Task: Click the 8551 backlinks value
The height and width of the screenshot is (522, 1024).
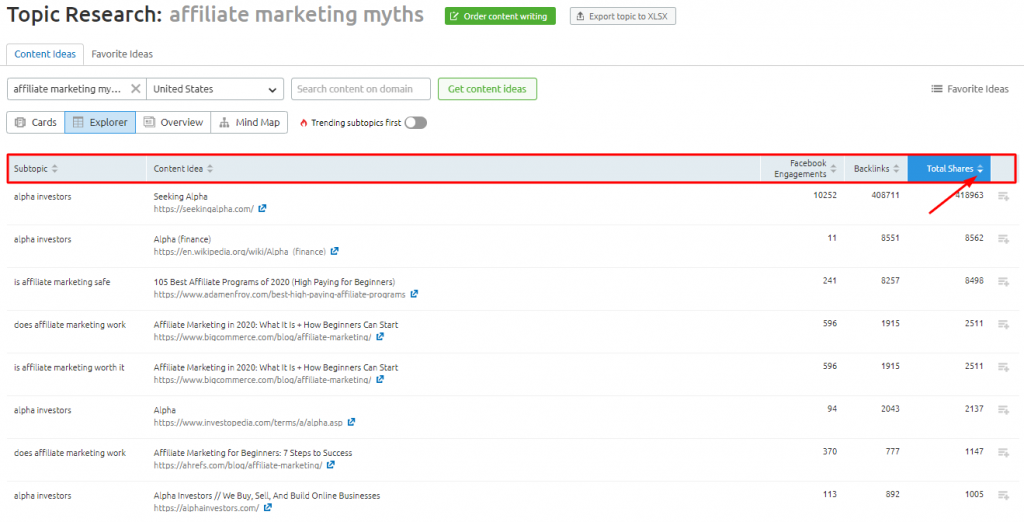Action: pyautogui.click(x=889, y=238)
